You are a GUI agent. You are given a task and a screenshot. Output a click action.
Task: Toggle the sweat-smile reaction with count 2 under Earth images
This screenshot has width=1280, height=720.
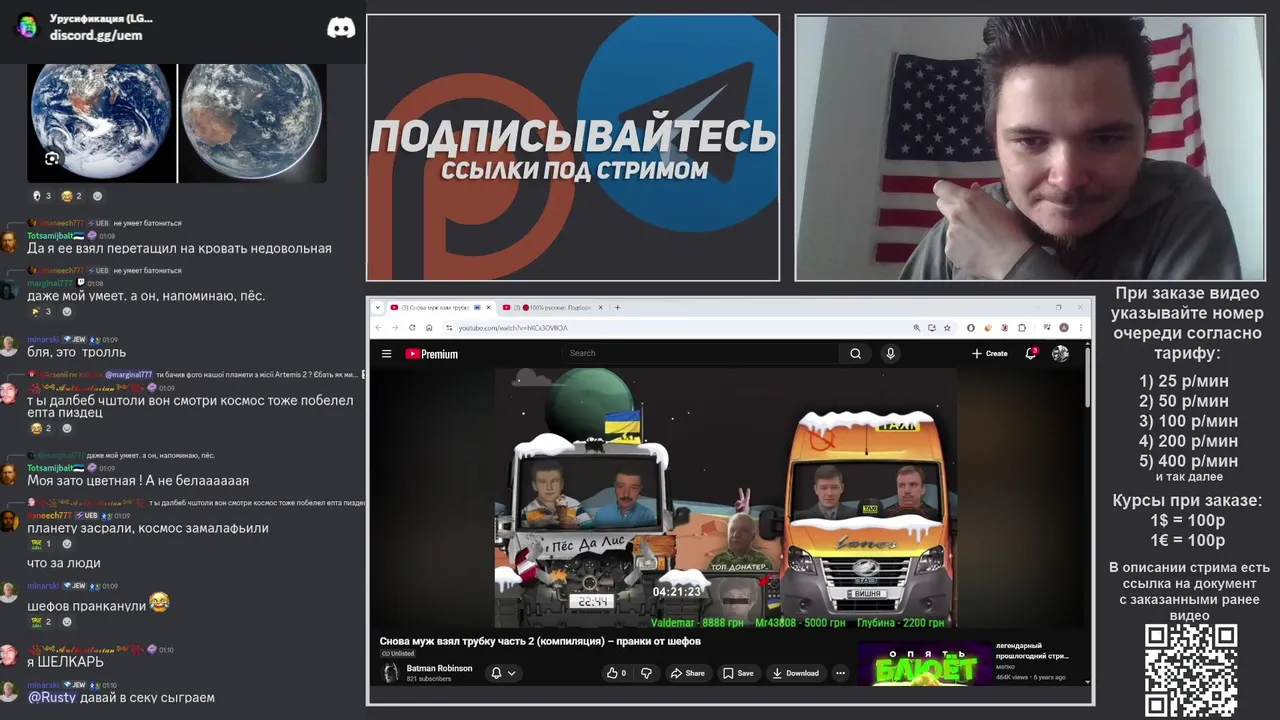(72, 196)
